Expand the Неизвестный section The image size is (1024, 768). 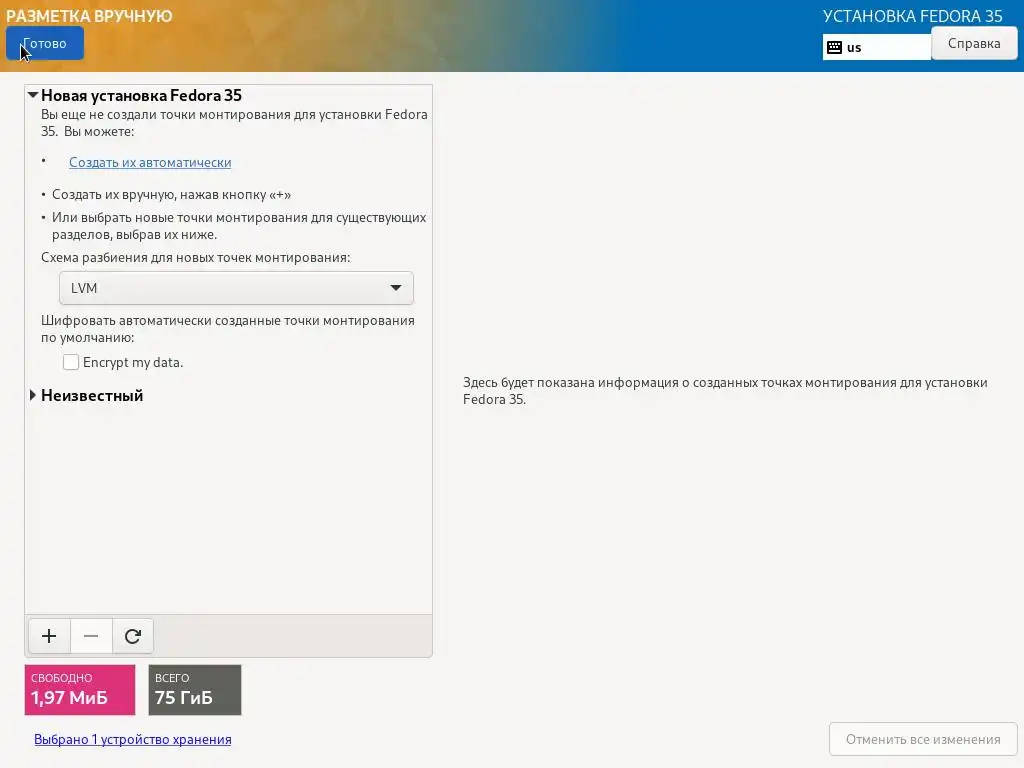coord(33,395)
